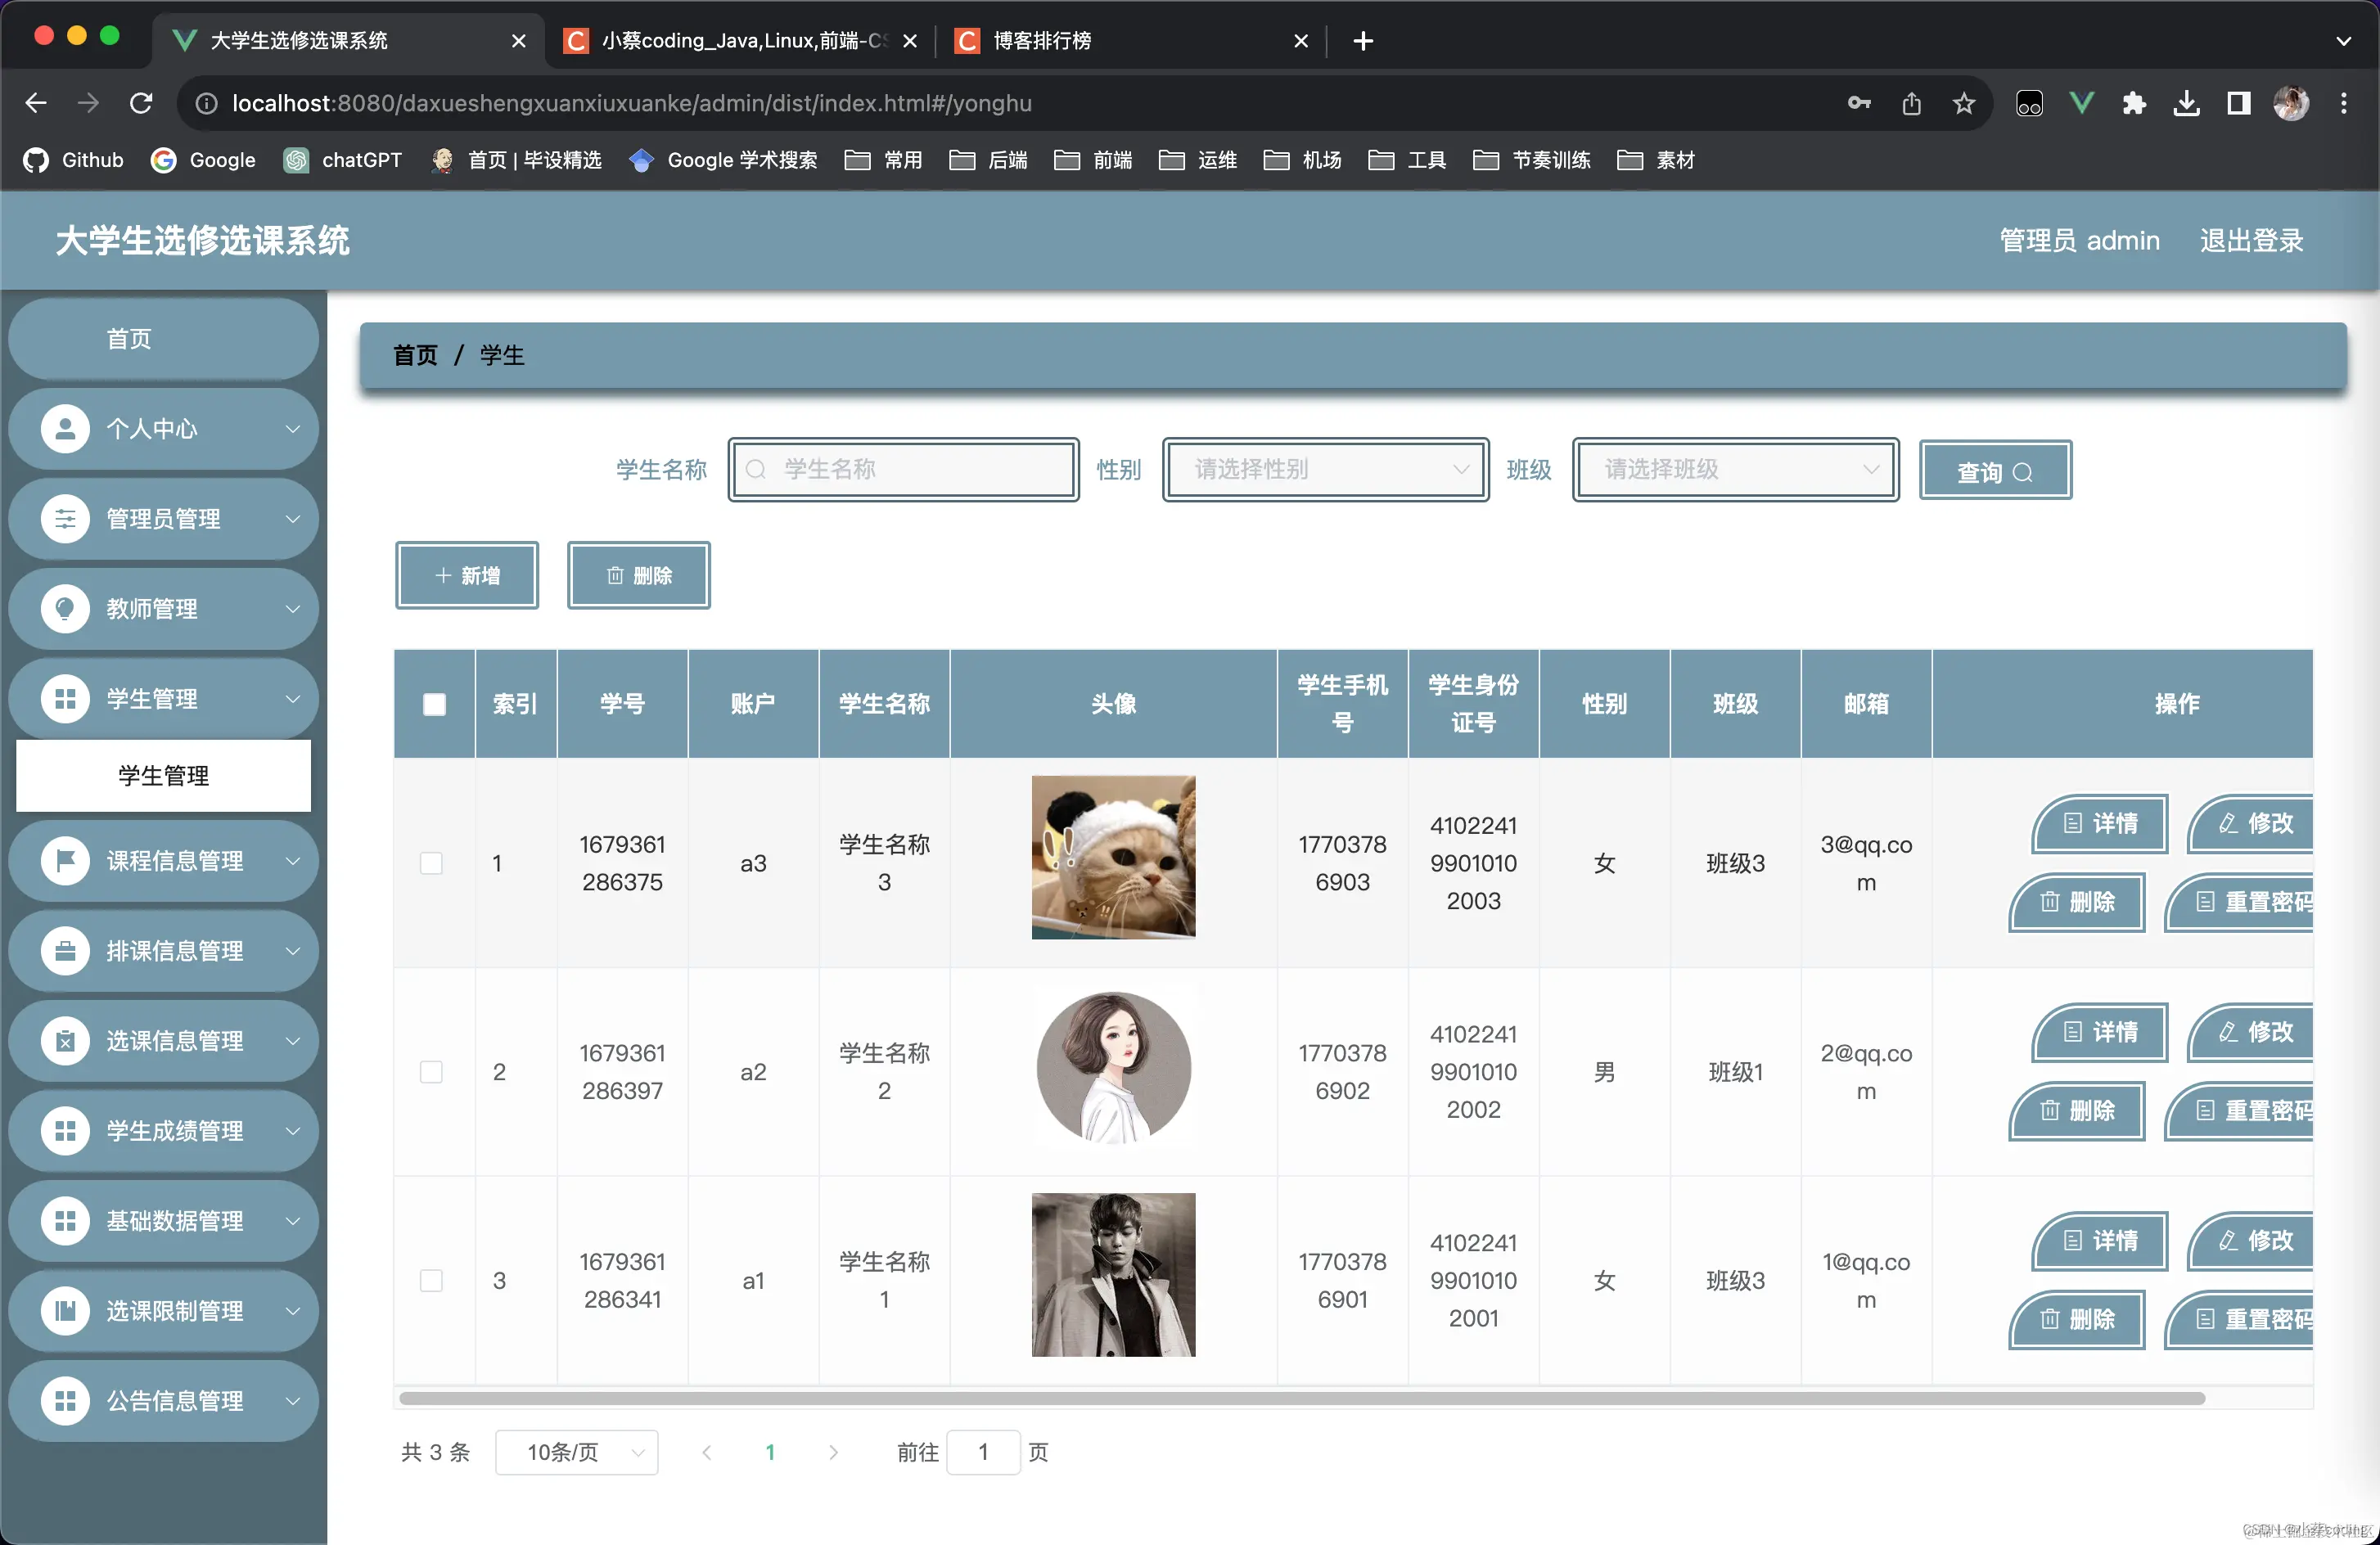
Task: Open the 请选择班级 class dropdown
Action: 1735,469
